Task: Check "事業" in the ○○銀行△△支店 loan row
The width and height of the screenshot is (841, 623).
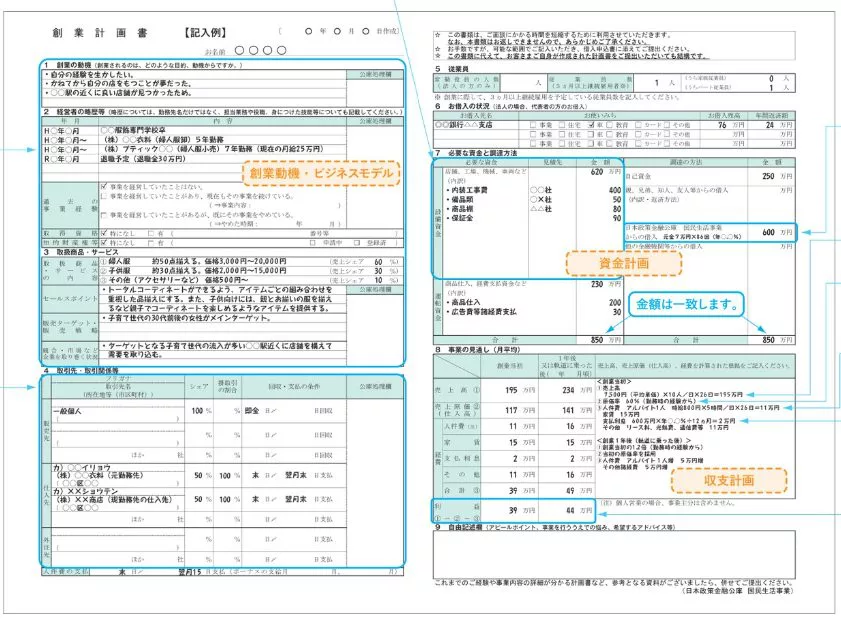Action: [533, 125]
